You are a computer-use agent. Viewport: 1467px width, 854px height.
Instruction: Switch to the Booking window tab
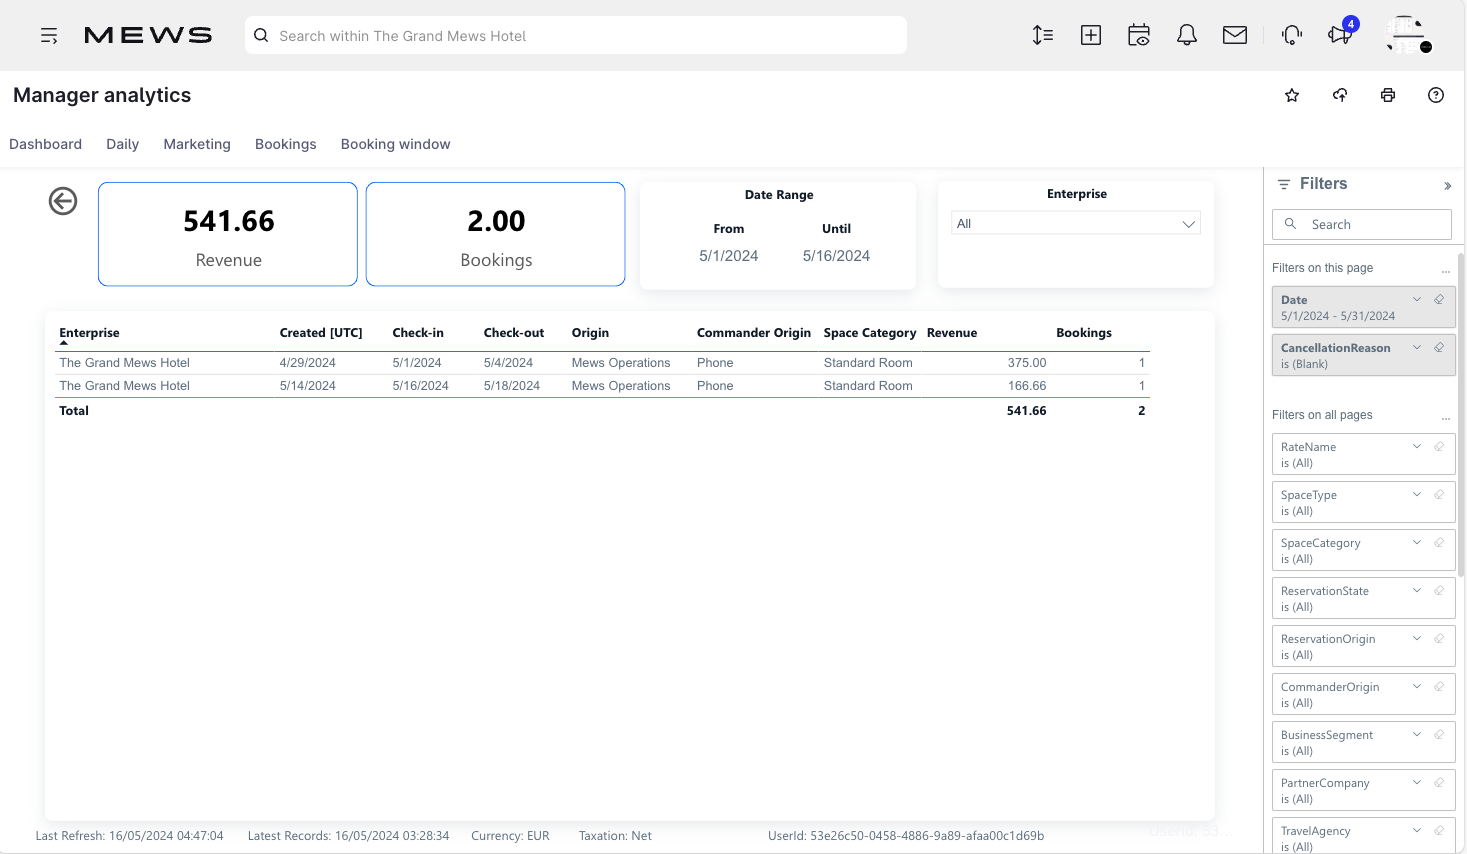(x=396, y=144)
